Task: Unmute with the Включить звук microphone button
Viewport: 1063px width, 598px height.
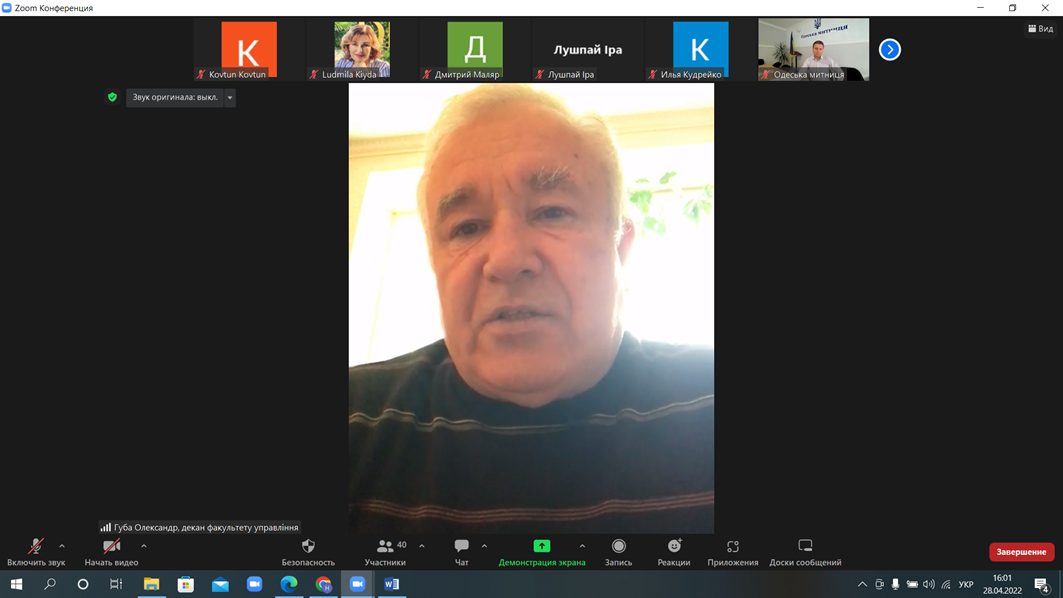Action: click(x=36, y=552)
